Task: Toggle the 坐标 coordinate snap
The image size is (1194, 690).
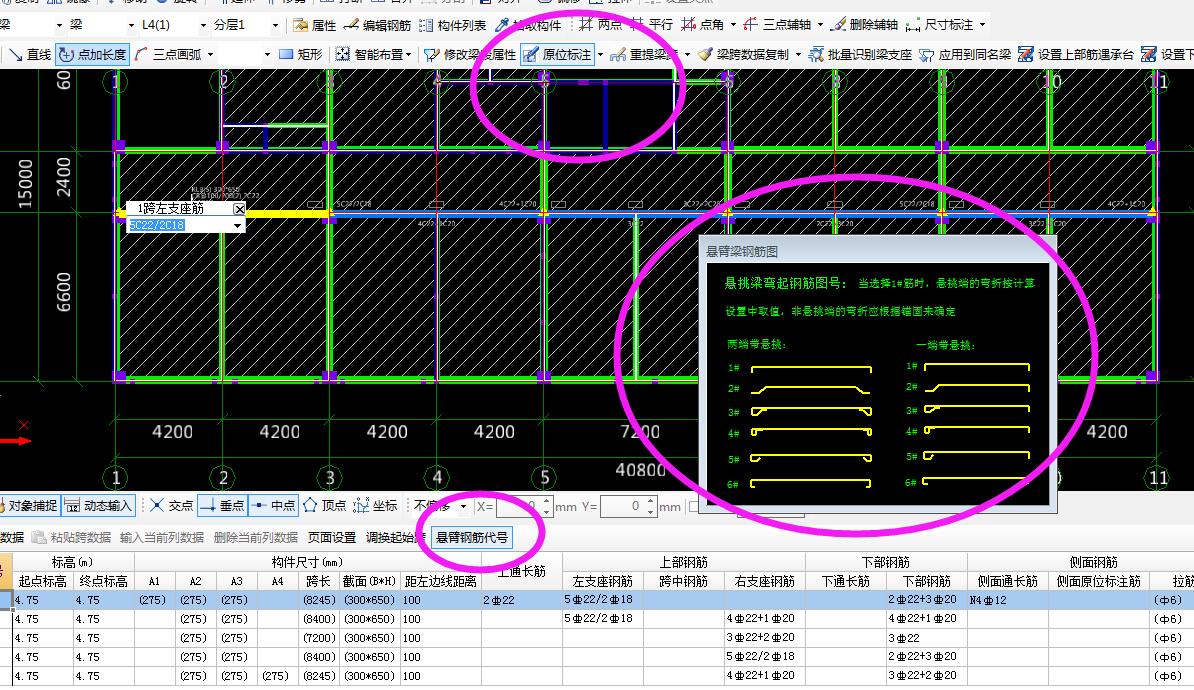Action: coord(375,506)
